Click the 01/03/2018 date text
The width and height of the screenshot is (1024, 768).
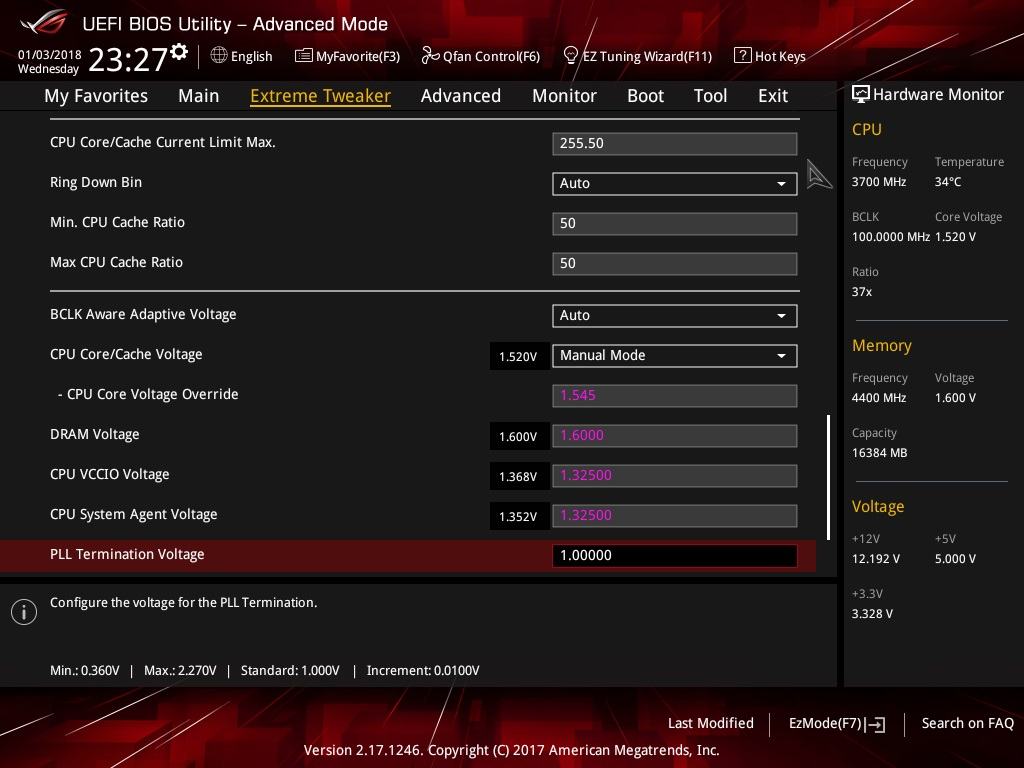(x=50, y=54)
